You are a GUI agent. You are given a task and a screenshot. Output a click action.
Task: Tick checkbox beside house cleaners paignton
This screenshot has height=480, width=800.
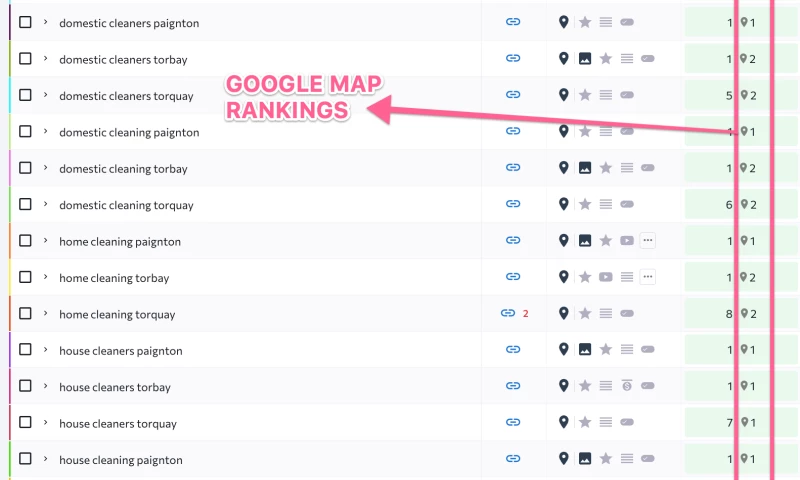coord(26,350)
